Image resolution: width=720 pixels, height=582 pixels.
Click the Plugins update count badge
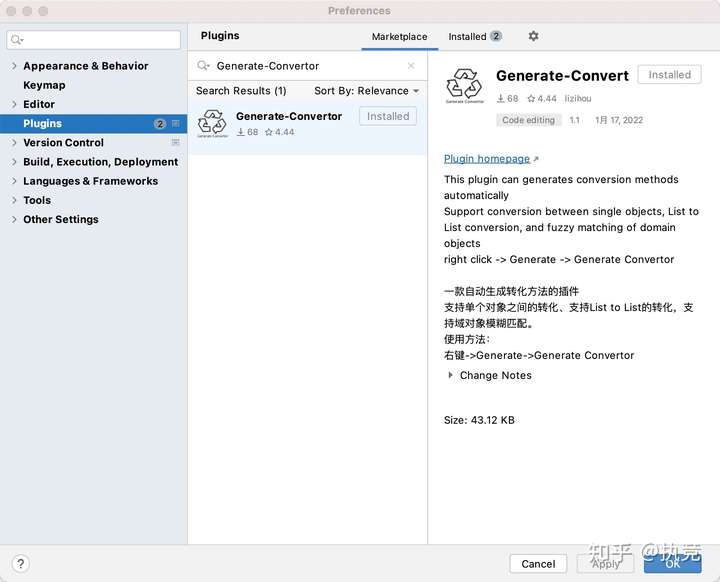point(160,124)
